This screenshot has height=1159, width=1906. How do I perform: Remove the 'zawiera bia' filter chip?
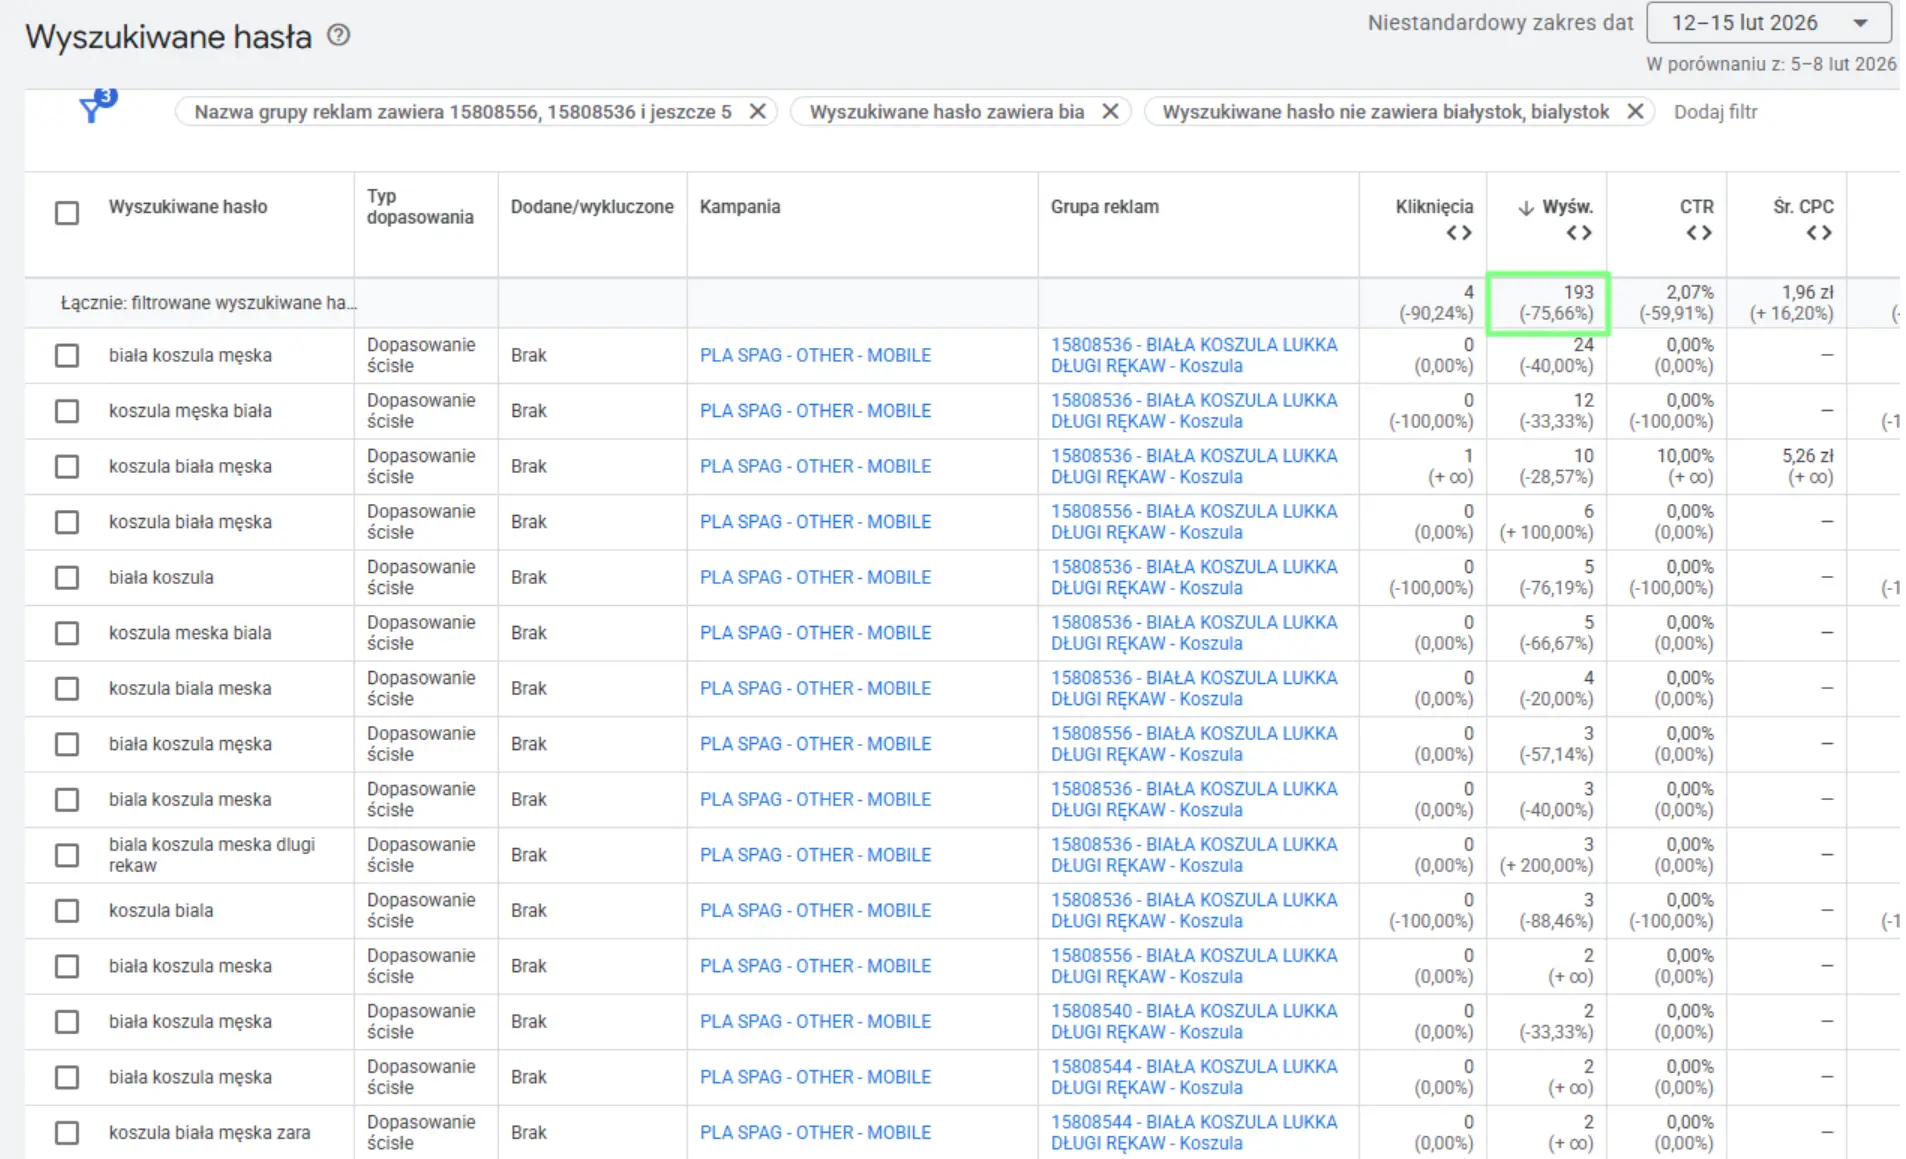pyautogui.click(x=1110, y=112)
